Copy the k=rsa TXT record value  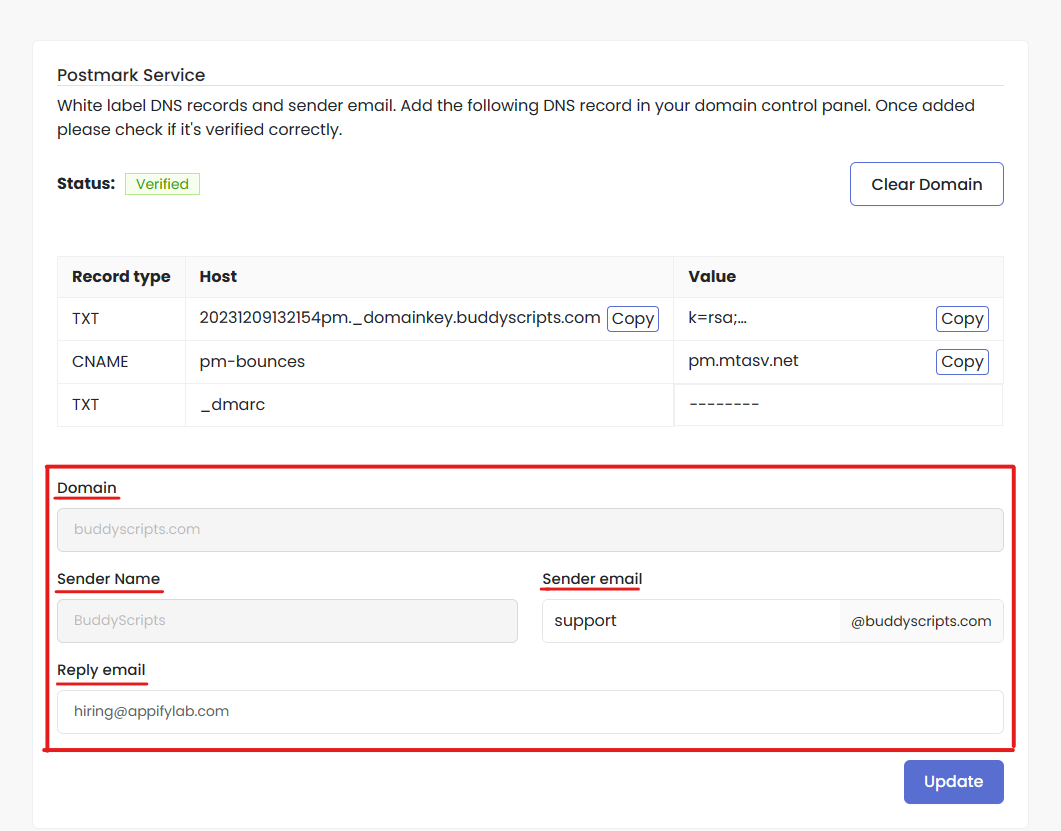point(962,319)
